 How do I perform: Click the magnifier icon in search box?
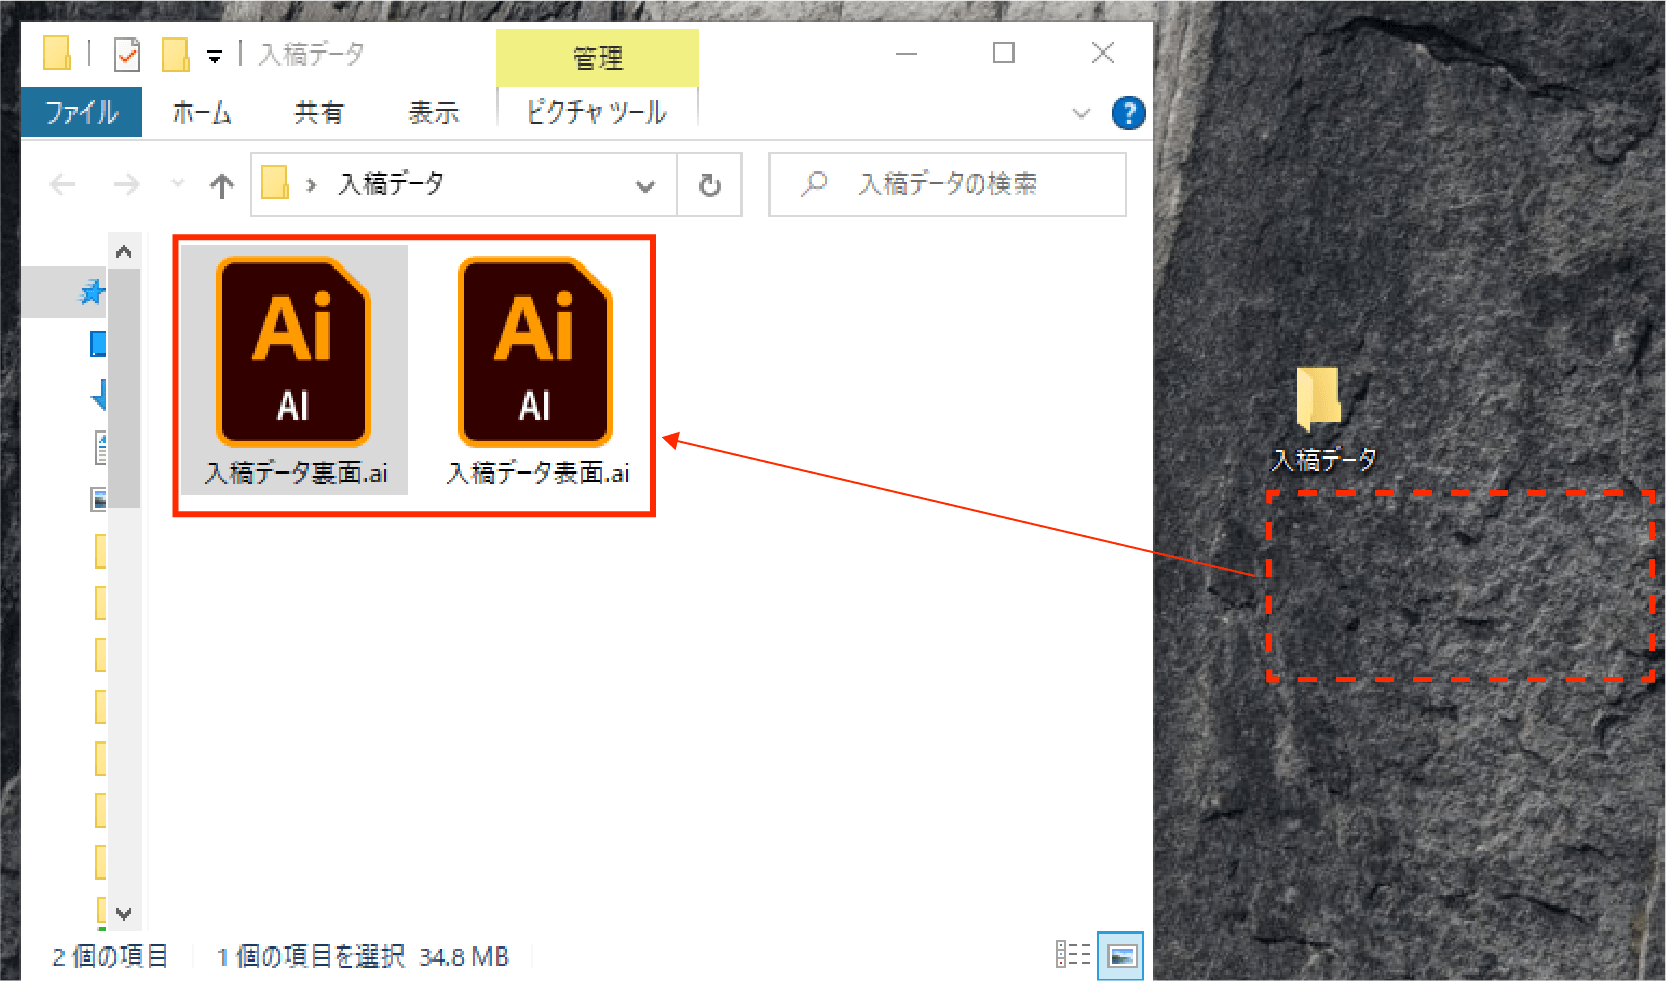814,184
